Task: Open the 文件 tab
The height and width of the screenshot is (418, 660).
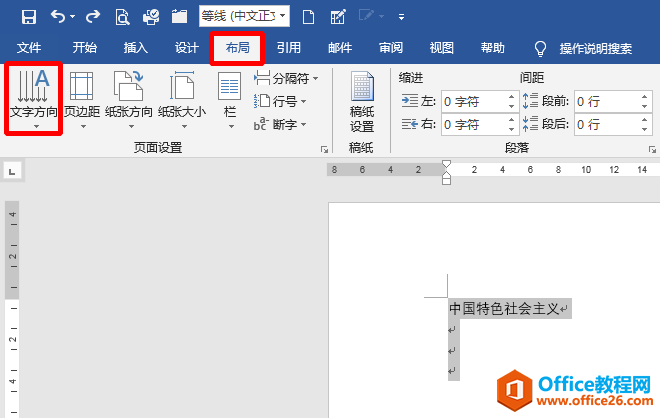Action: (29, 48)
